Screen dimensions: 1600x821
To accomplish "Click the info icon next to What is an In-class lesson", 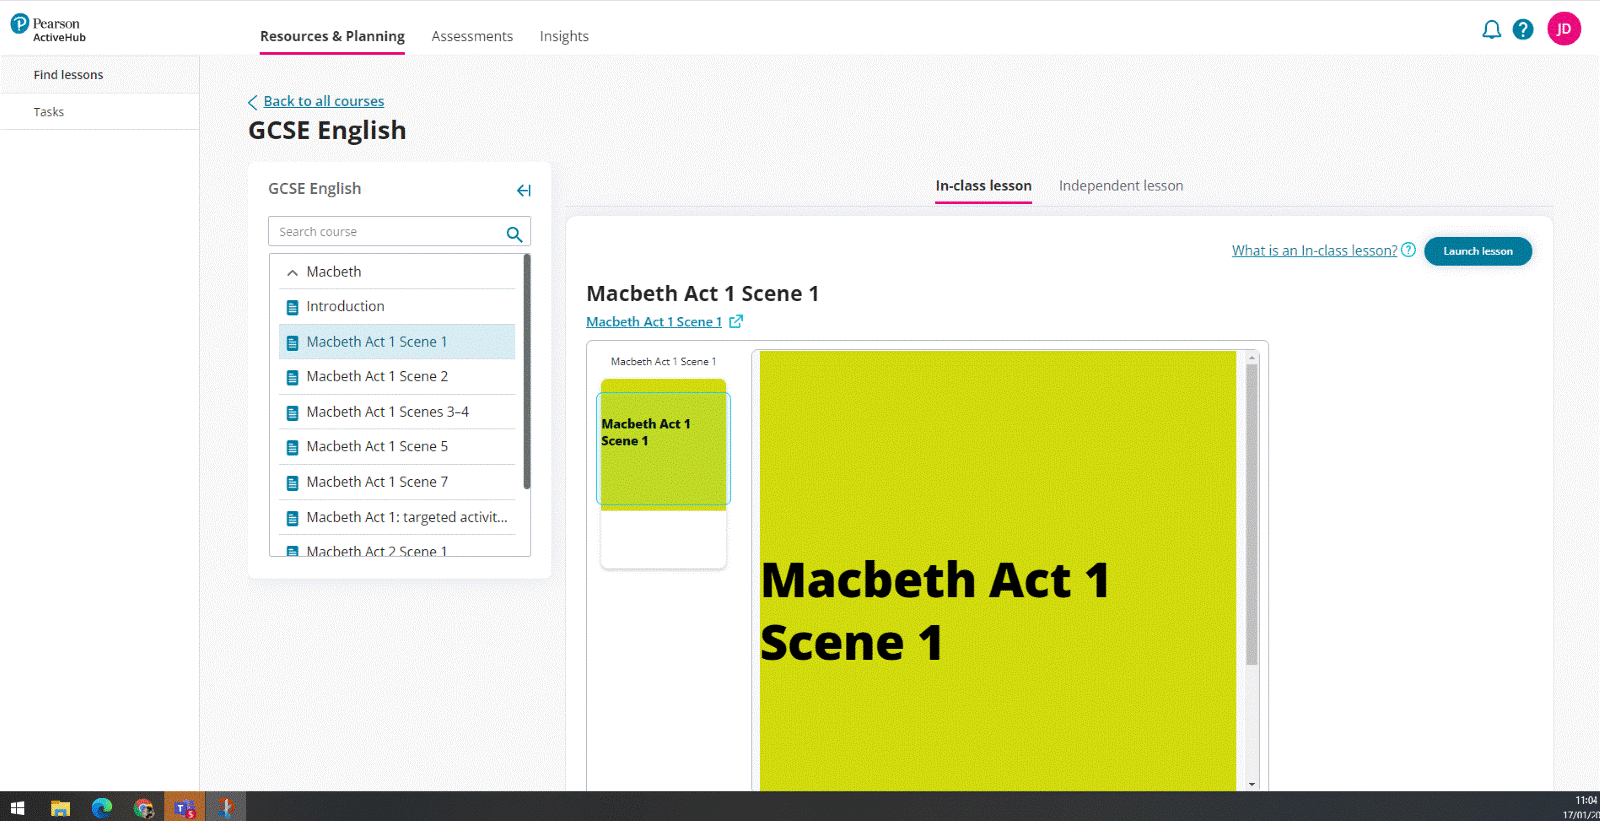I will pos(1408,250).
